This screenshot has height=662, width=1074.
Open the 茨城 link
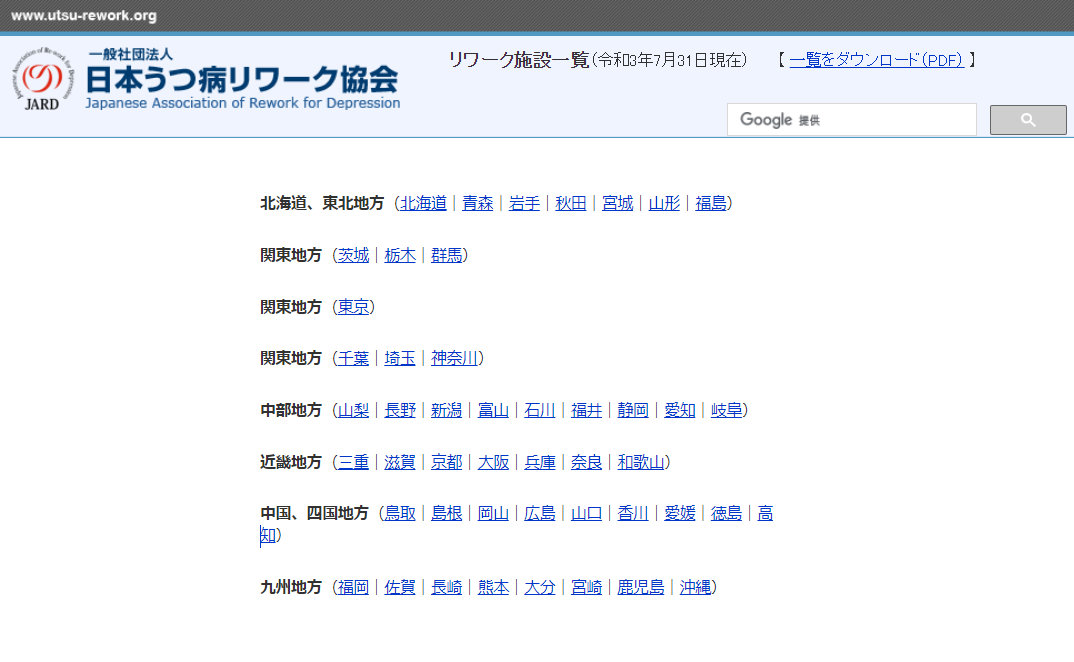point(353,255)
